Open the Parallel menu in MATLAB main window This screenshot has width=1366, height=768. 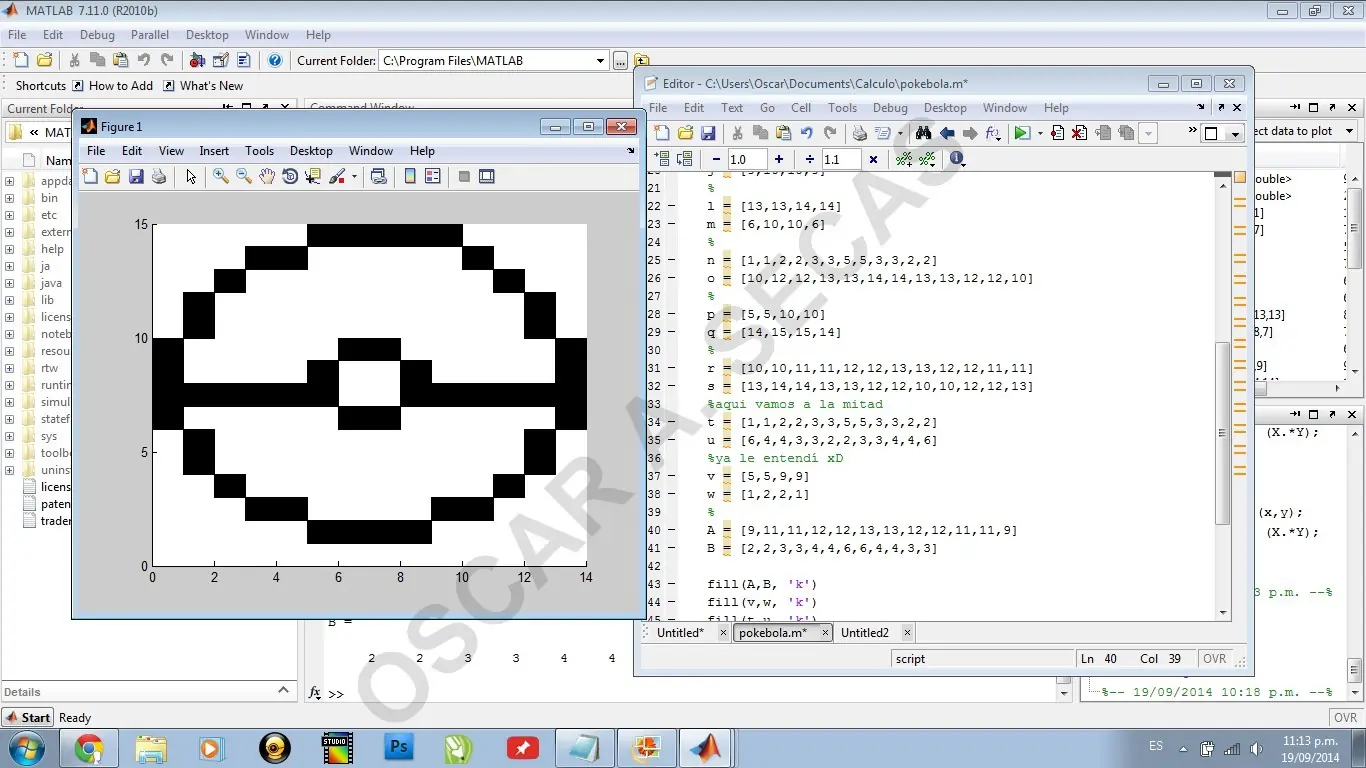point(150,35)
